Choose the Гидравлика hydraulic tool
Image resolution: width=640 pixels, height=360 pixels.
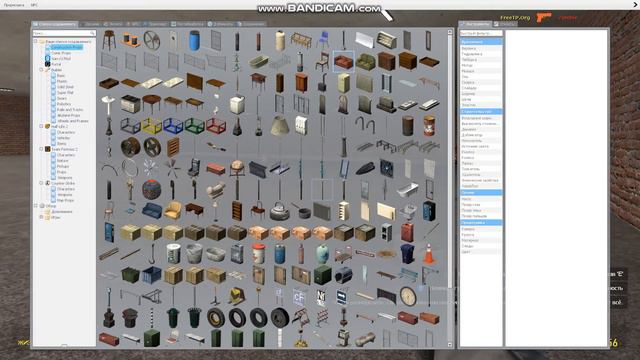pos(481,54)
